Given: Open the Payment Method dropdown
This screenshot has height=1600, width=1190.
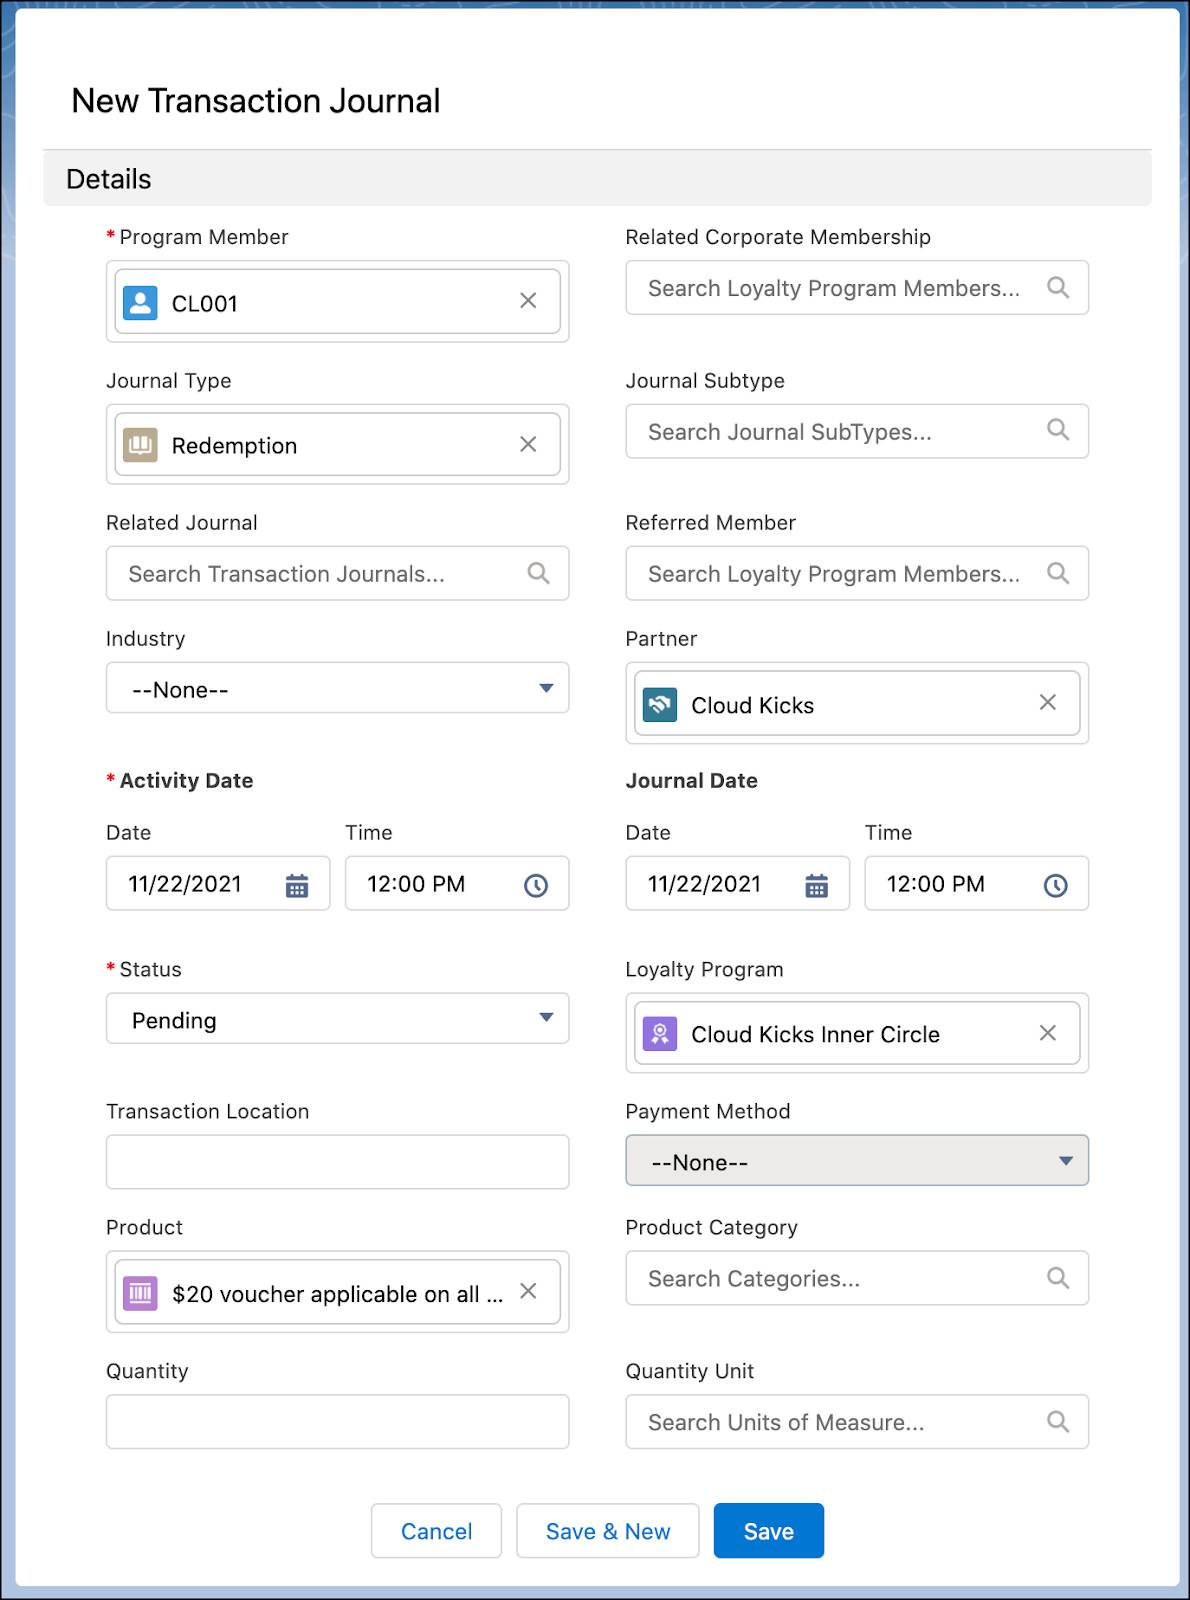Looking at the screenshot, I should [x=857, y=1160].
